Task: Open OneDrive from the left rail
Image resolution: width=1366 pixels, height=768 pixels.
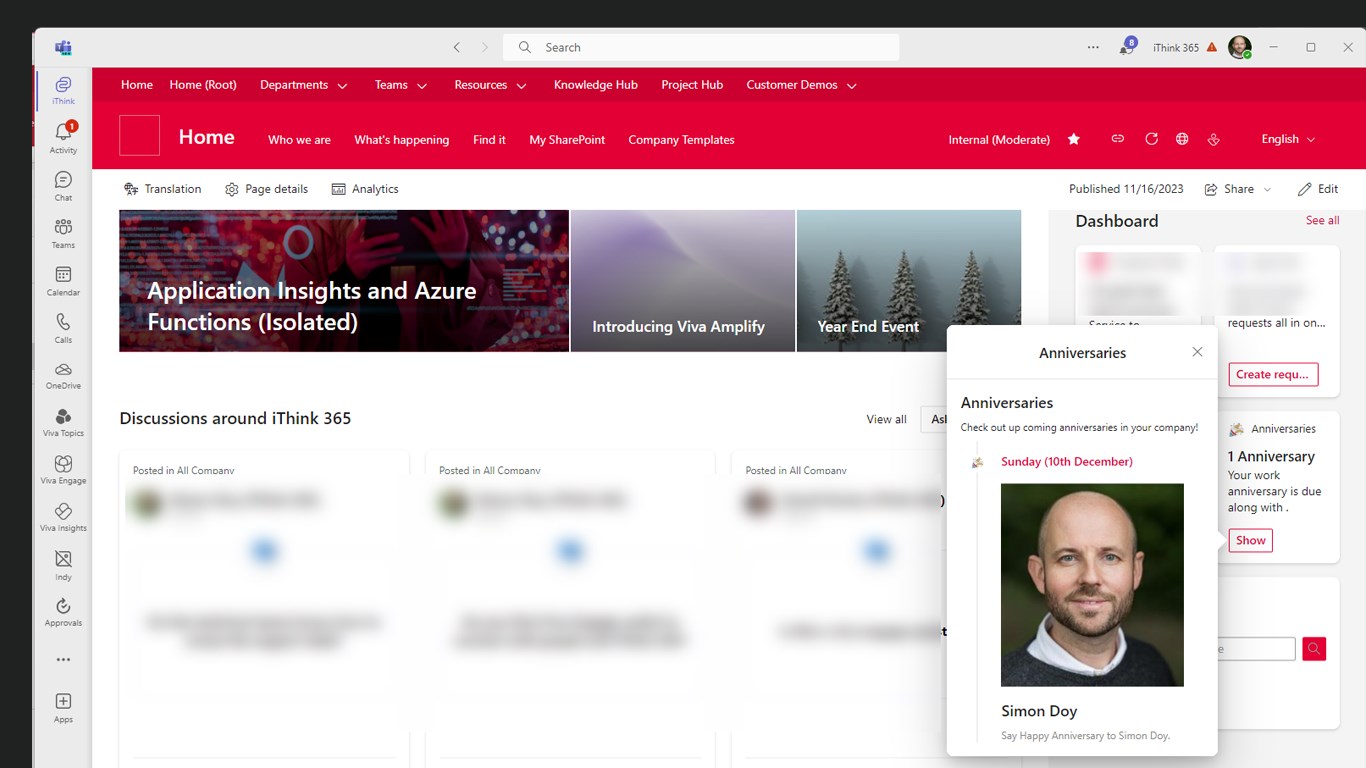Action: coord(63,375)
